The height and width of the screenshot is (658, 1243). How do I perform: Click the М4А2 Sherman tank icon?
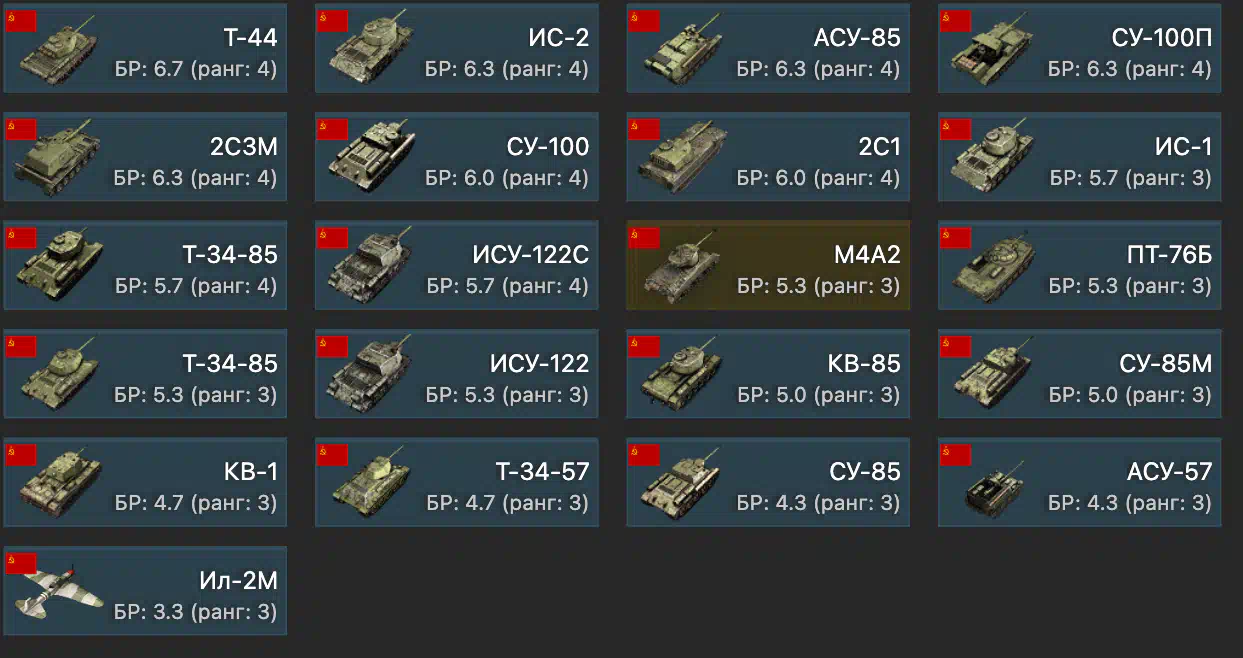point(682,268)
